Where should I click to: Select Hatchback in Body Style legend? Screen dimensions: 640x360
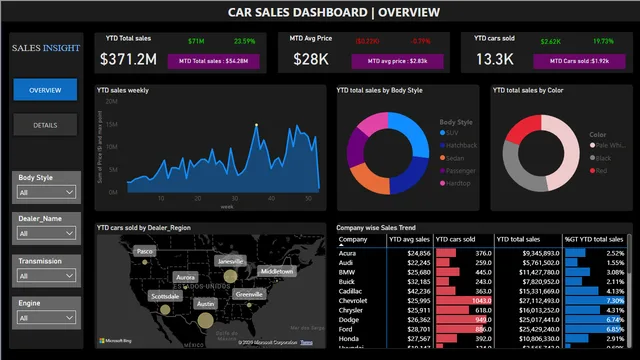pyautogui.click(x=458, y=145)
